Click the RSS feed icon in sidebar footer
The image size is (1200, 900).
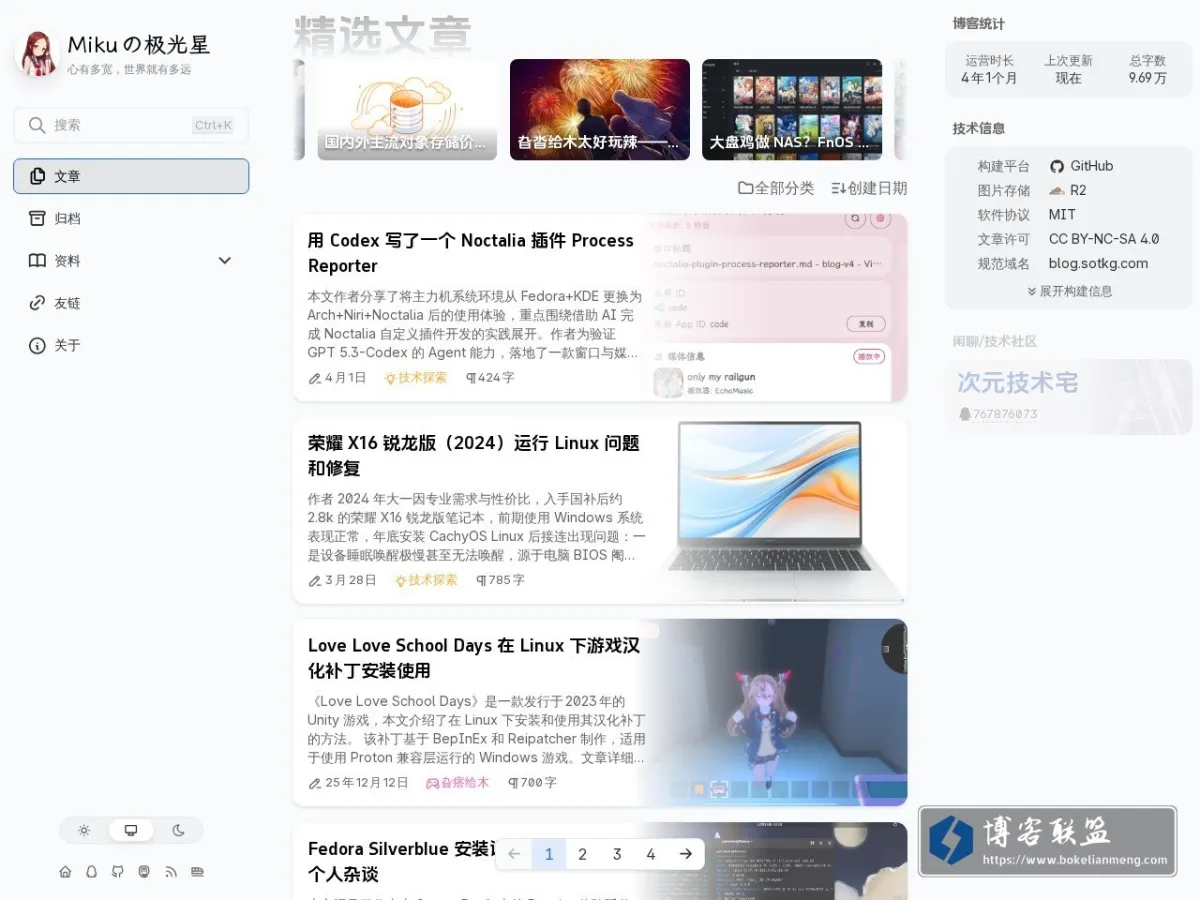pos(171,872)
